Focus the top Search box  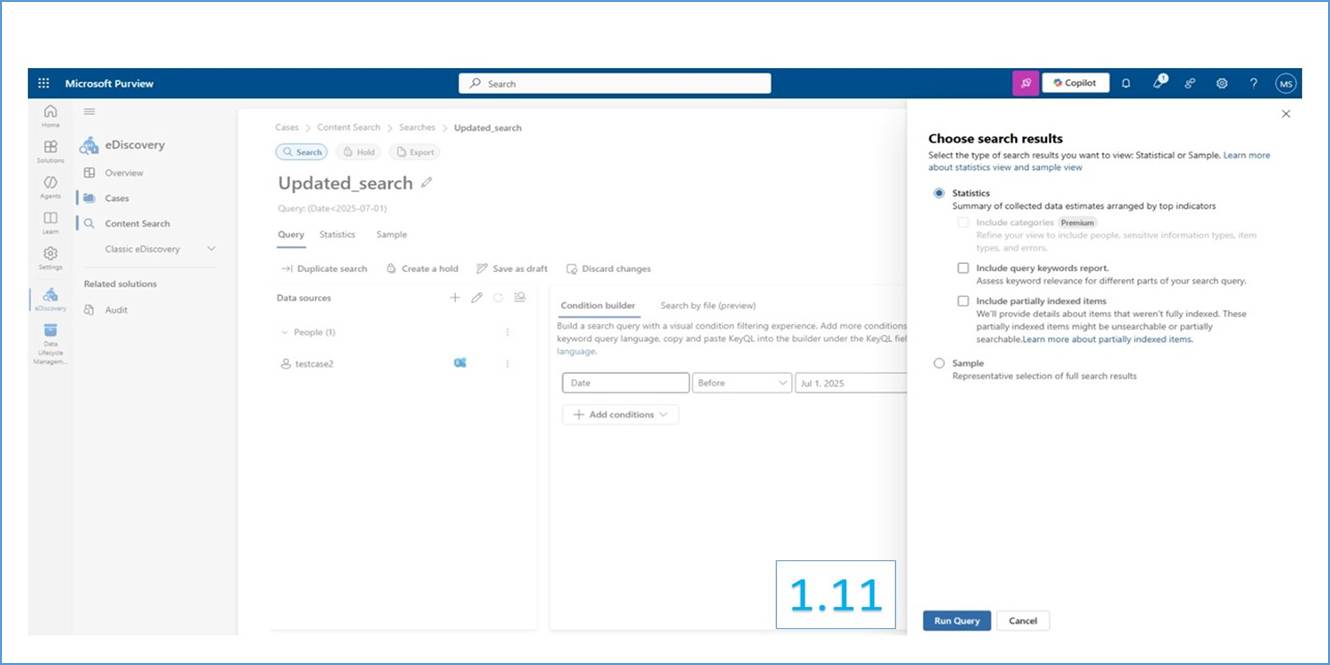tap(615, 84)
